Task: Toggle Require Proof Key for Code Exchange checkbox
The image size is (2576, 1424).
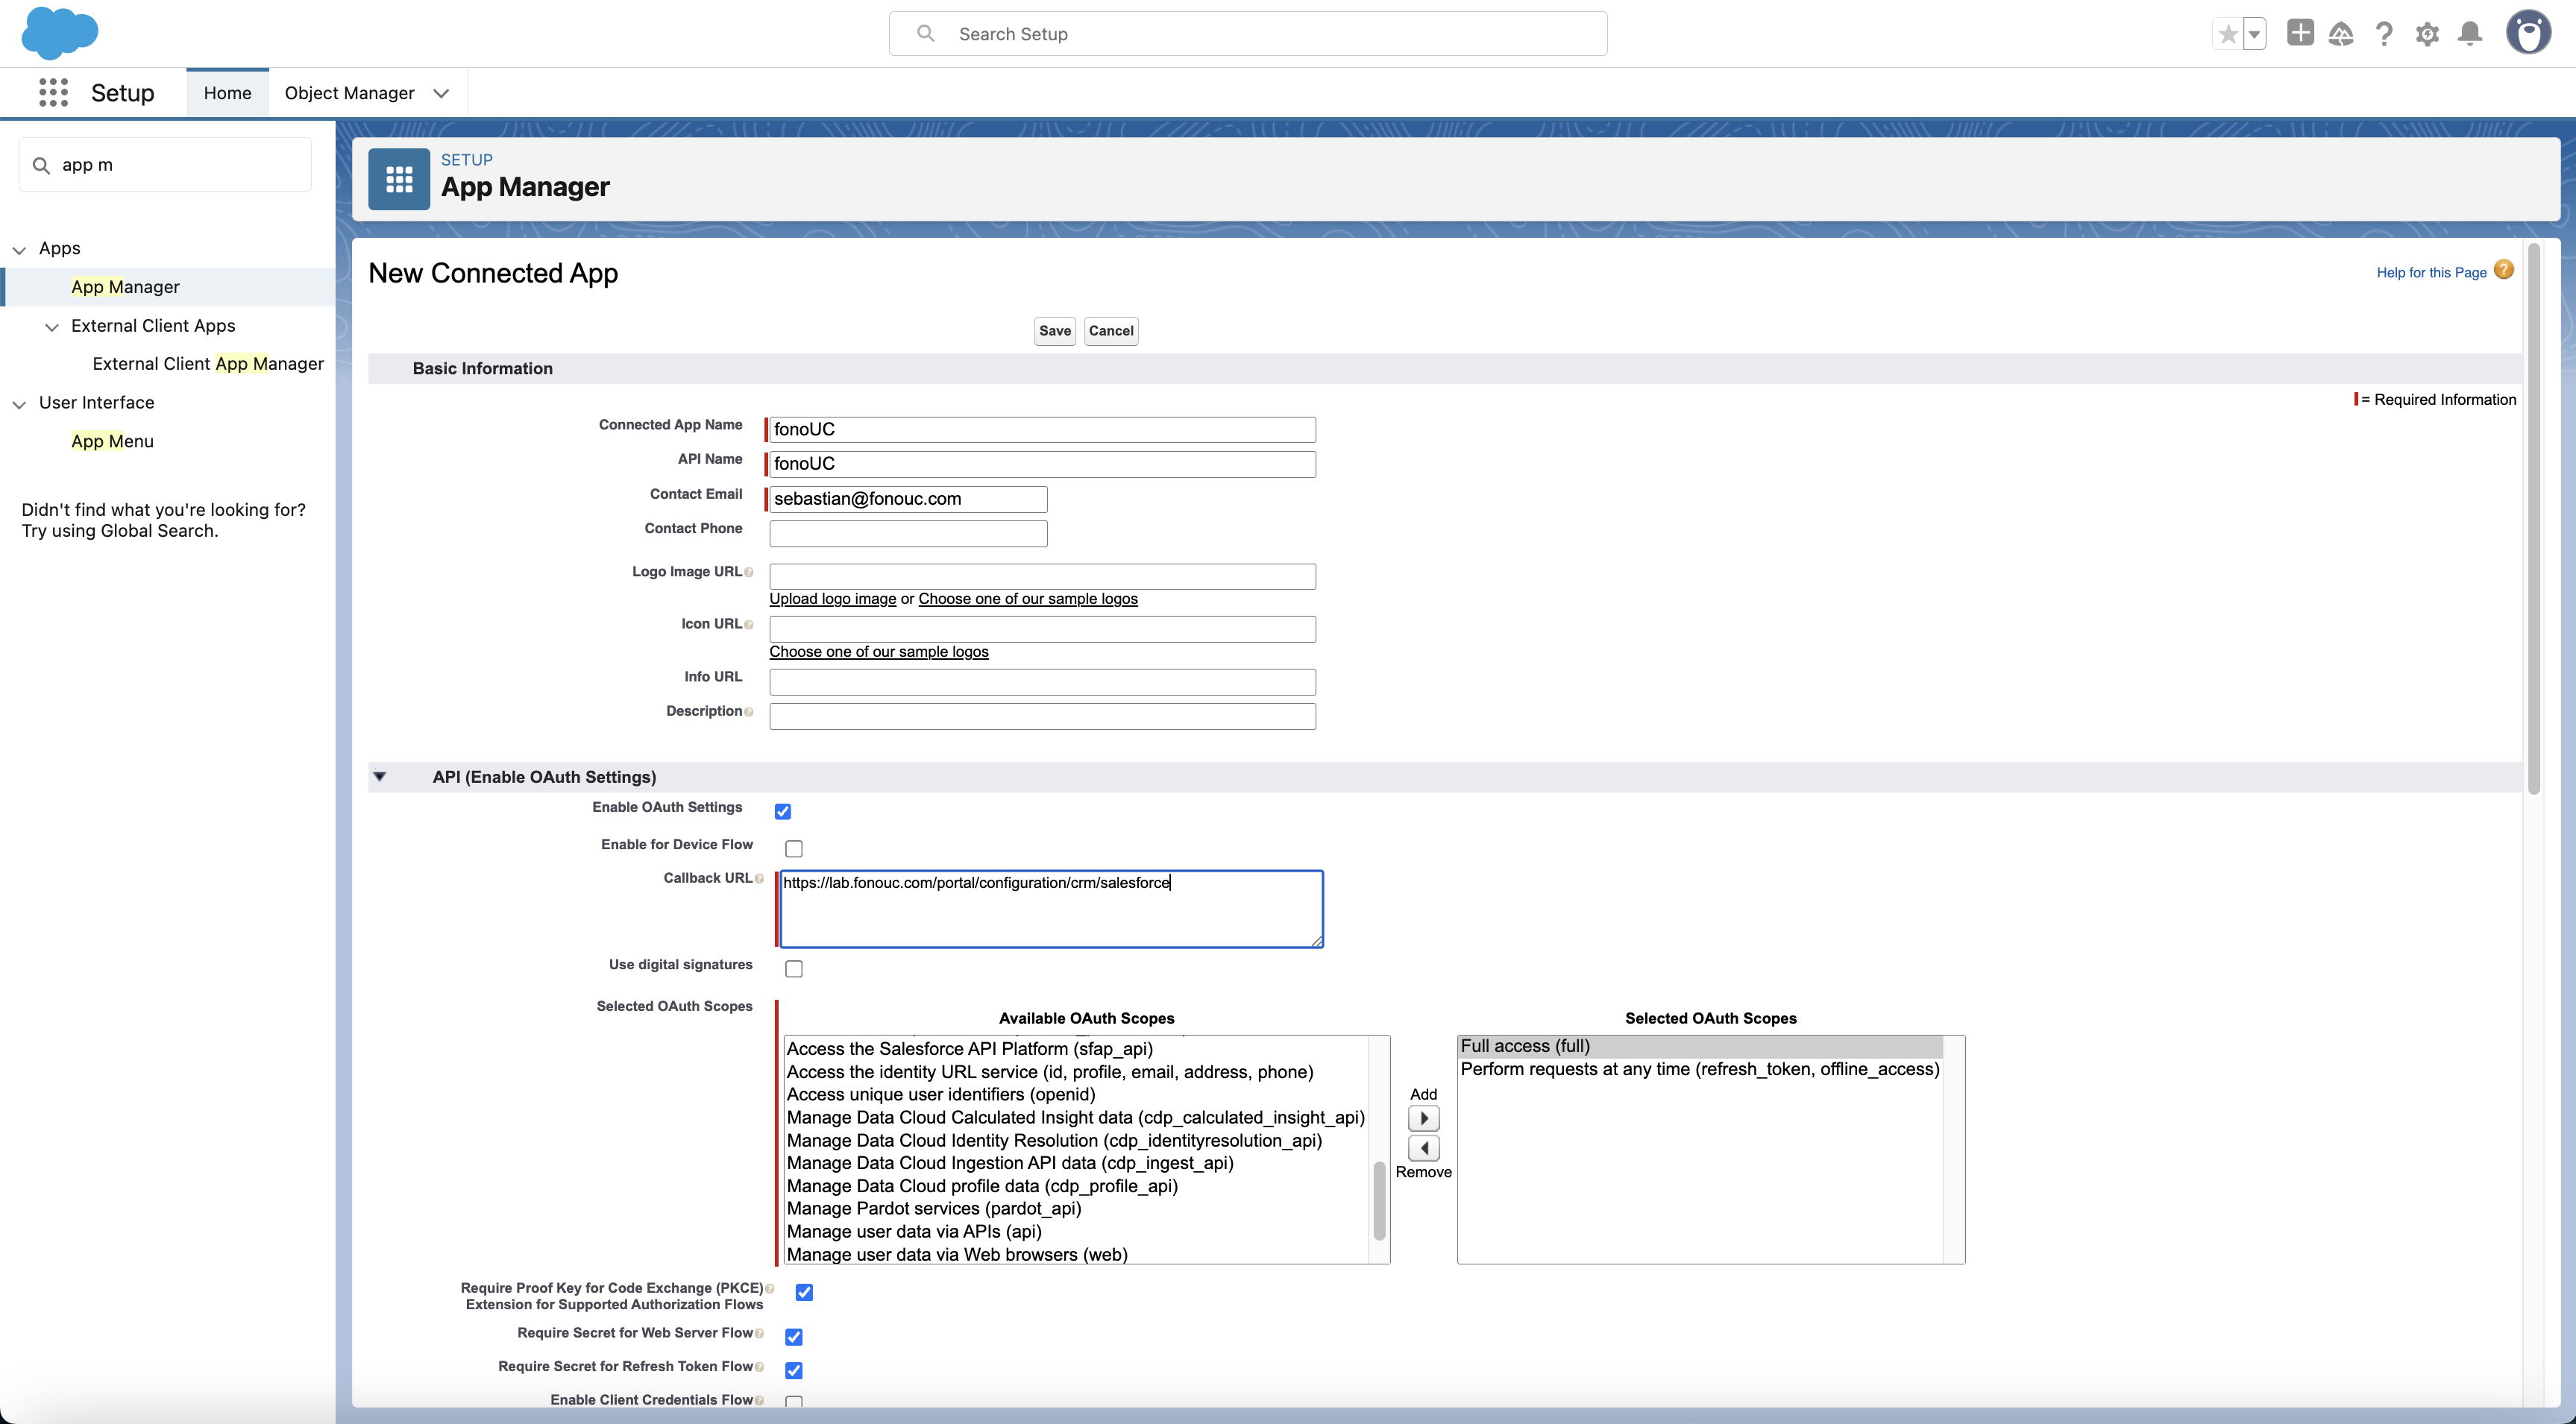Action: [x=804, y=1292]
